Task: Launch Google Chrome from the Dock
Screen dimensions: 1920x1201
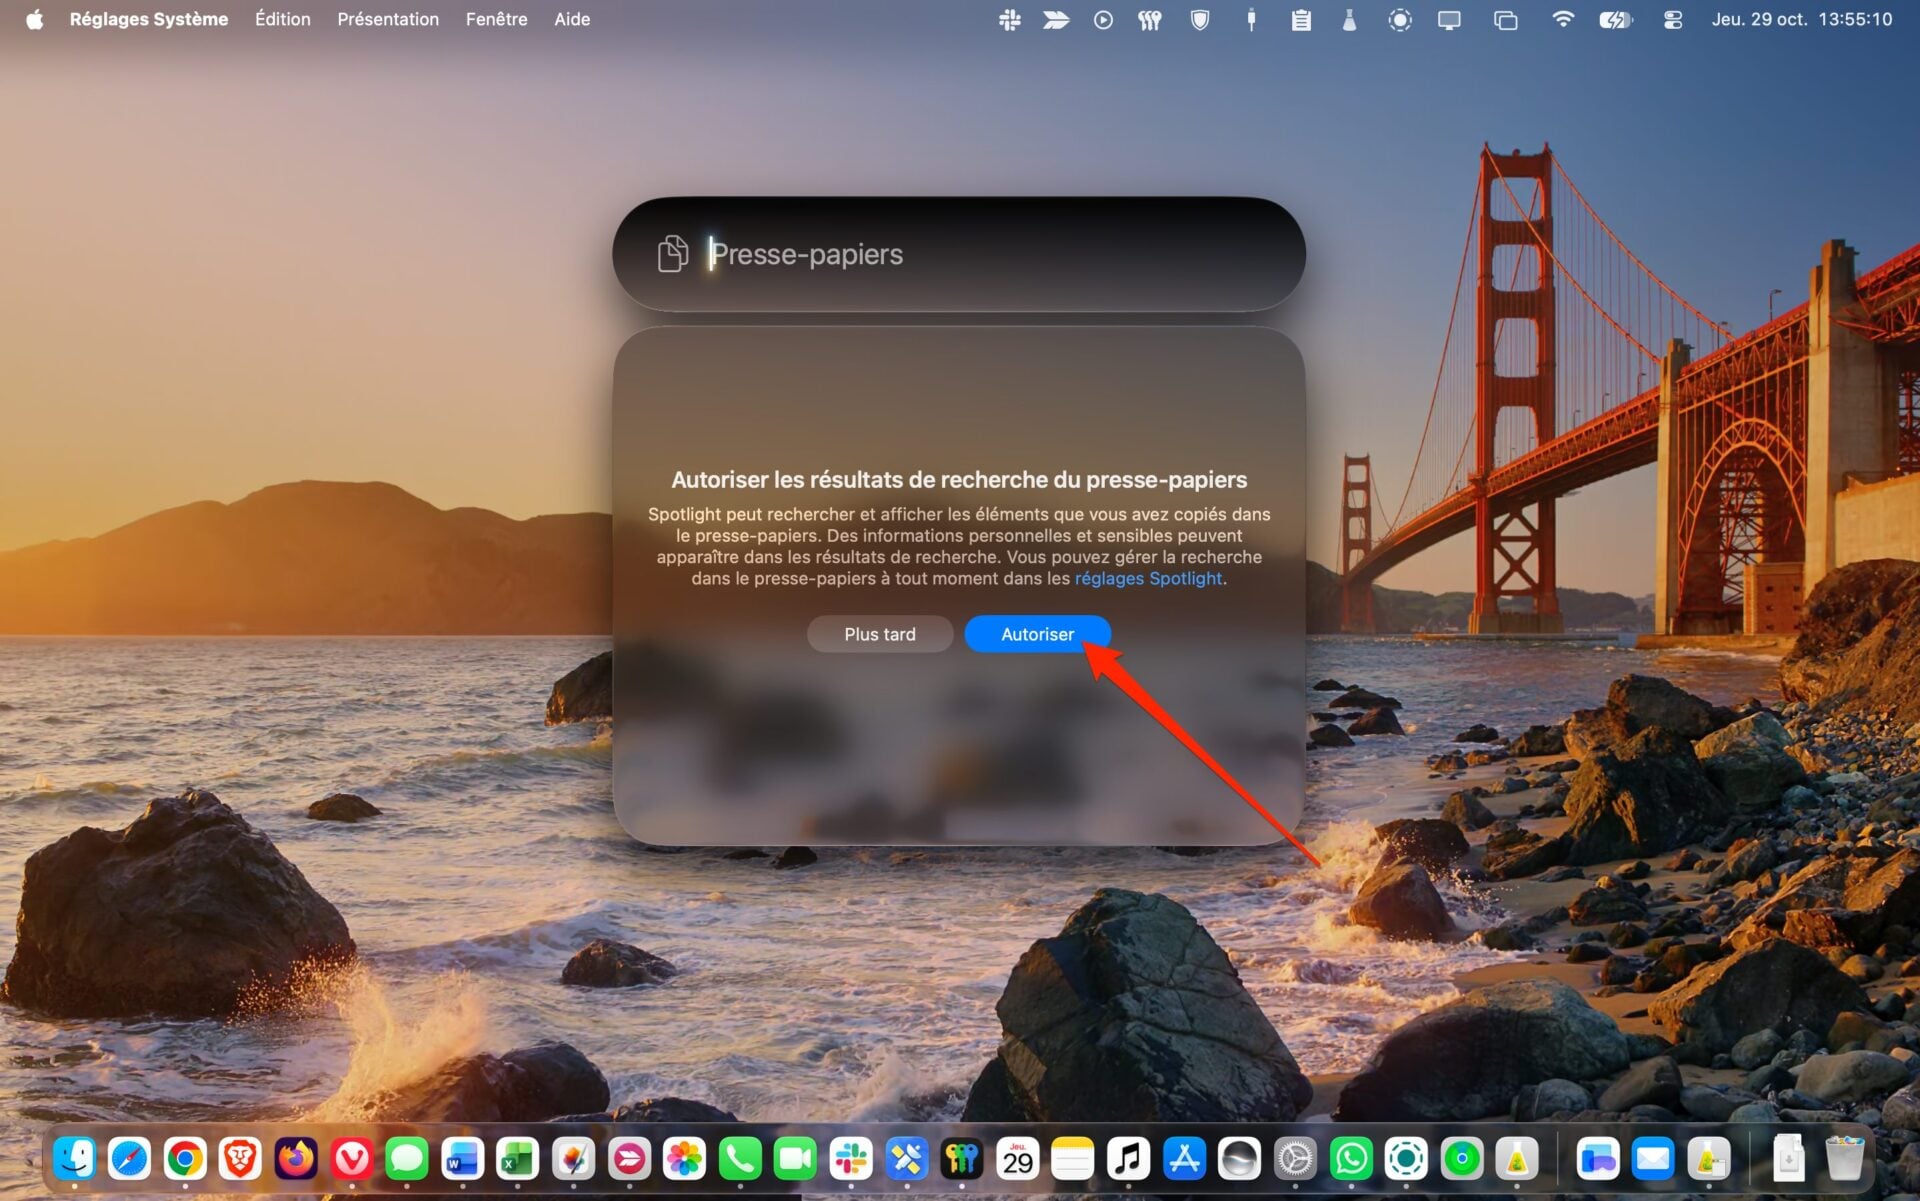Action: pos(185,1159)
